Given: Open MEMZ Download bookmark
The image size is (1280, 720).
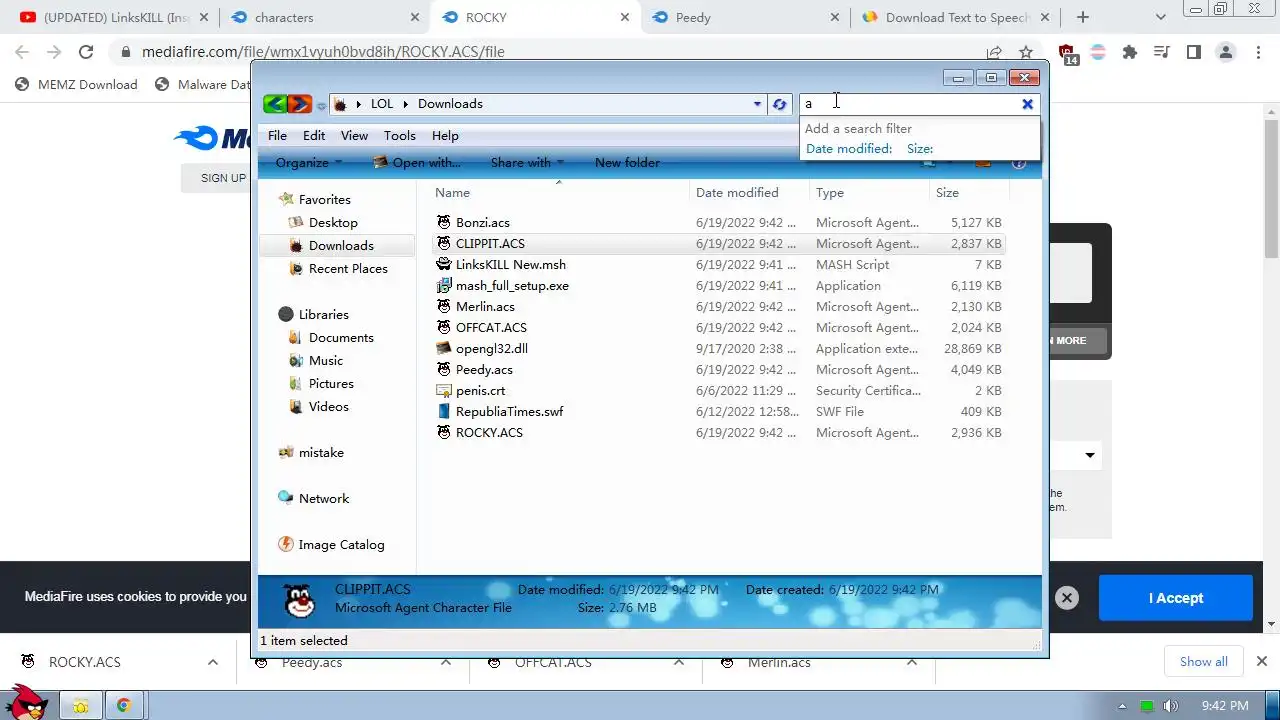Looking at the screenshot, I should (x=76, y=84).
